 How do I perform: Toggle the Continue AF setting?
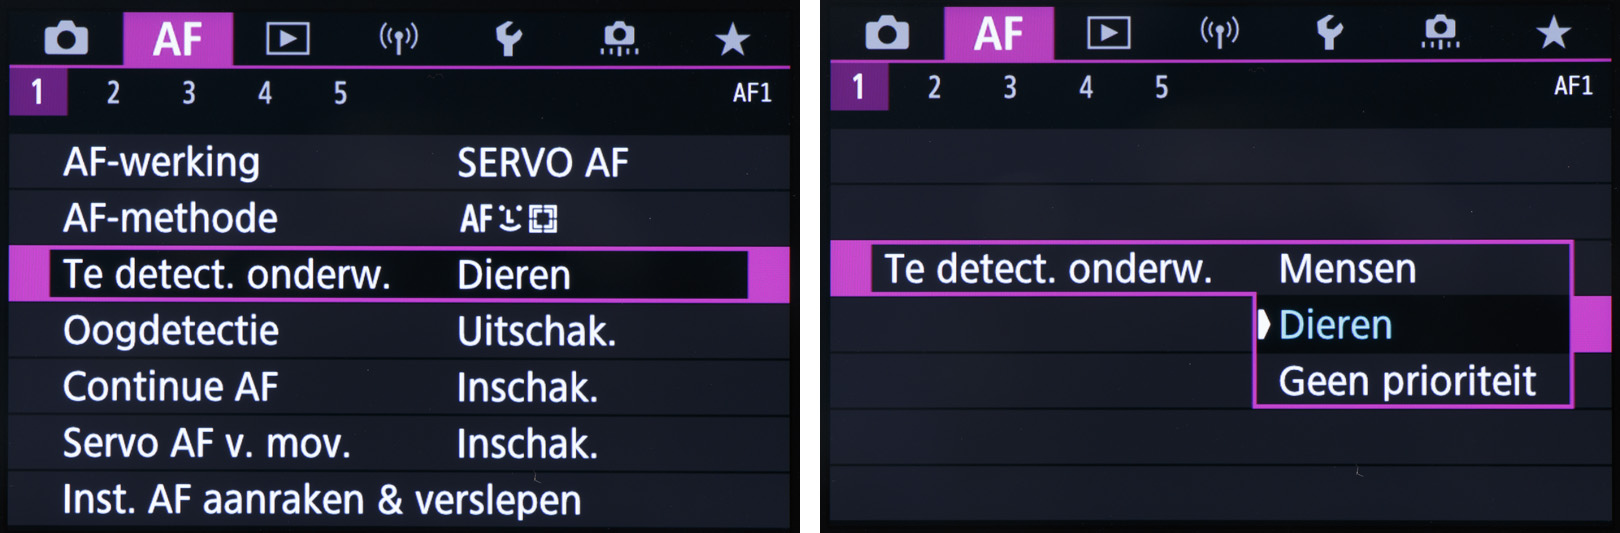click(x=398, y=387)
